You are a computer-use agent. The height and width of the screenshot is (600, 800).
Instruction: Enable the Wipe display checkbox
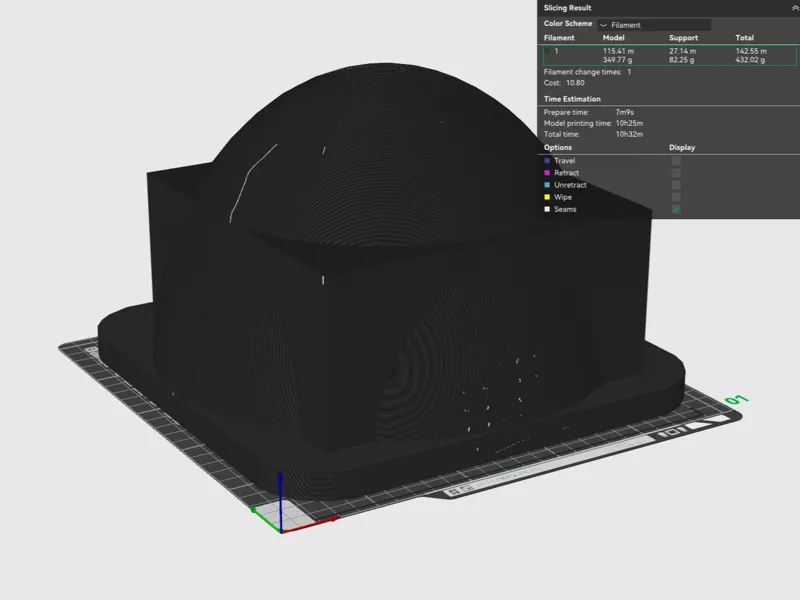(676, 197)
